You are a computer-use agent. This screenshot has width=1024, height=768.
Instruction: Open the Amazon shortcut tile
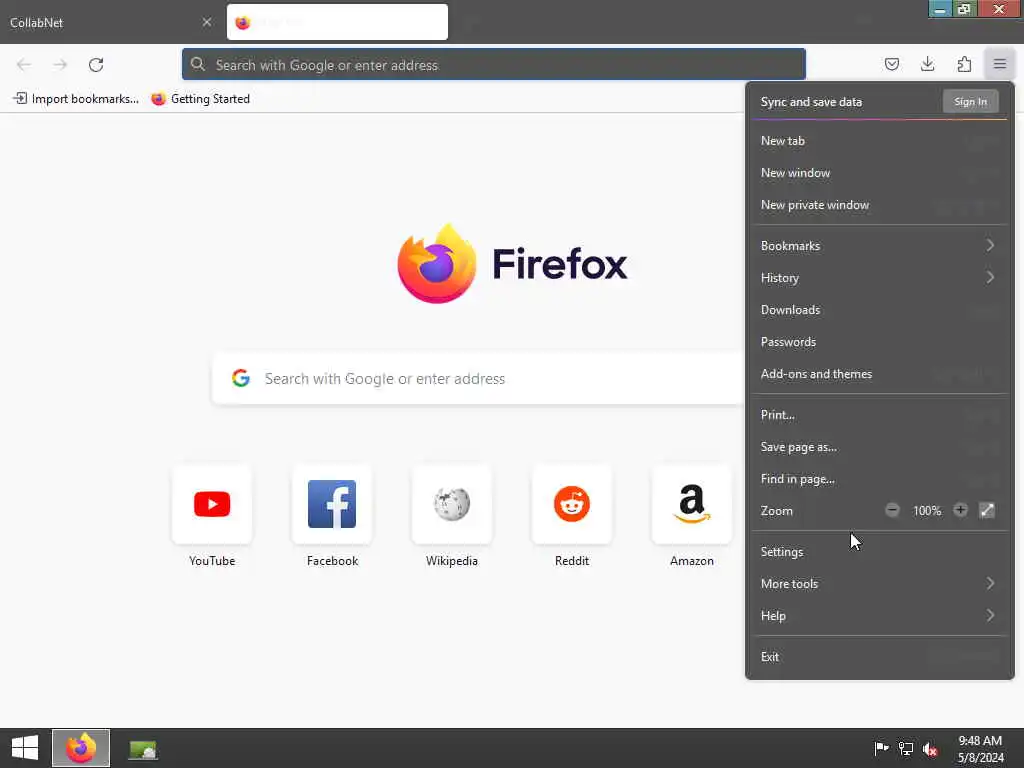click(692, 517)
